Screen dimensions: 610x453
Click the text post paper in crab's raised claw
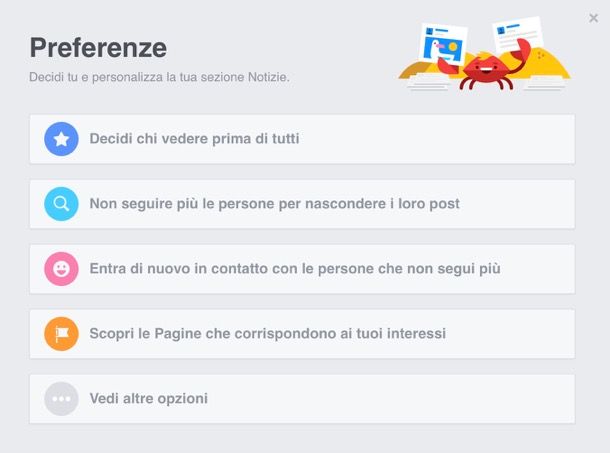(x=517, y=34)
